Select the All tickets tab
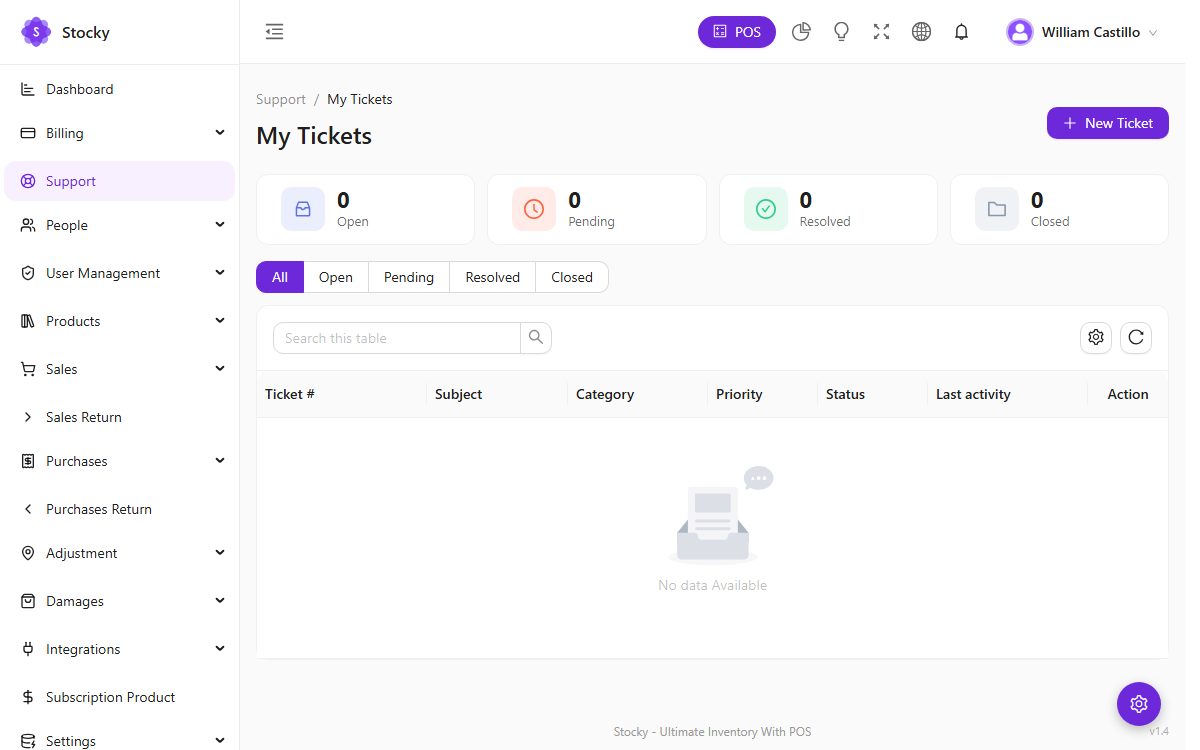 [280, 277]
